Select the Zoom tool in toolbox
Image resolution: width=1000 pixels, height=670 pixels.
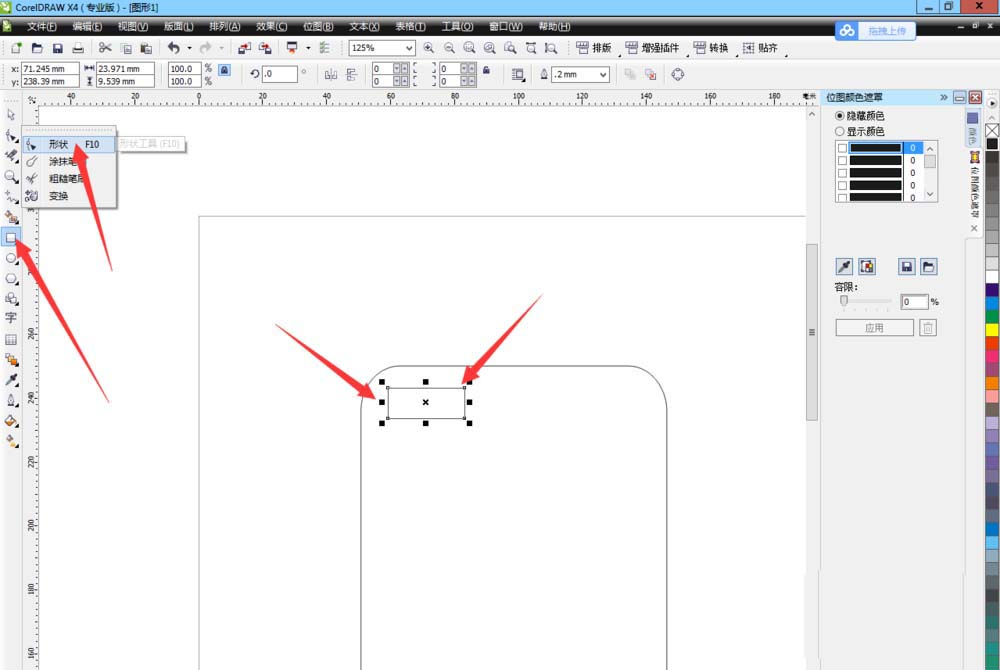tap(11, 177)
